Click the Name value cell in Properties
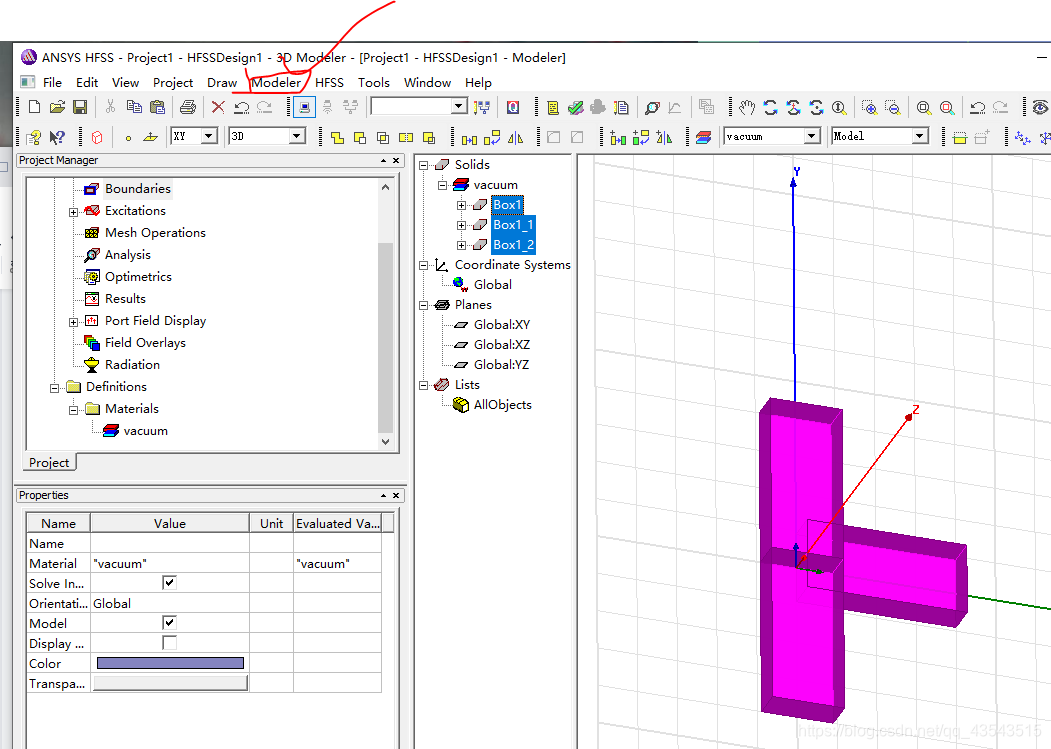This screenshot has width=1051, height=749. tap(170, 543)
